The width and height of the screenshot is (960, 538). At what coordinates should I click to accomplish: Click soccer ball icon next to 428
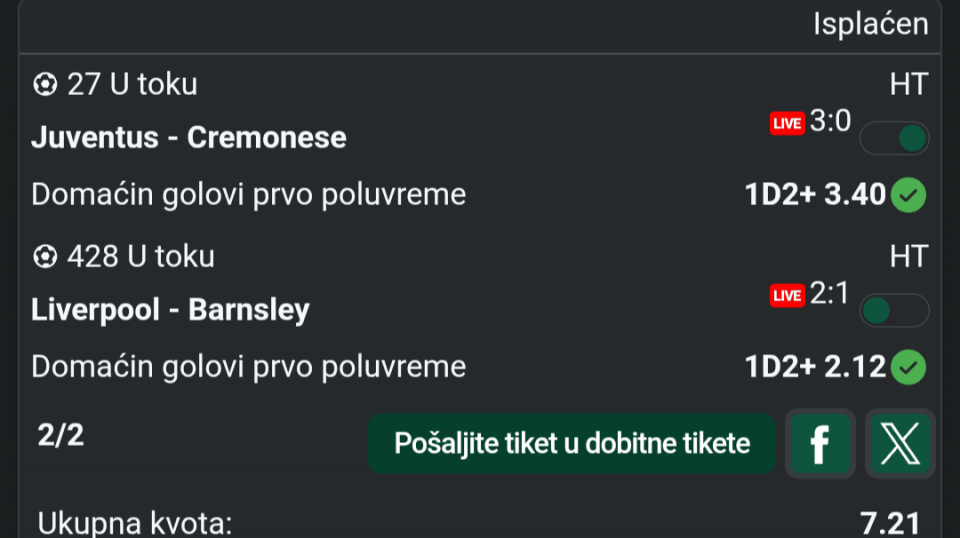coord(45,257)
